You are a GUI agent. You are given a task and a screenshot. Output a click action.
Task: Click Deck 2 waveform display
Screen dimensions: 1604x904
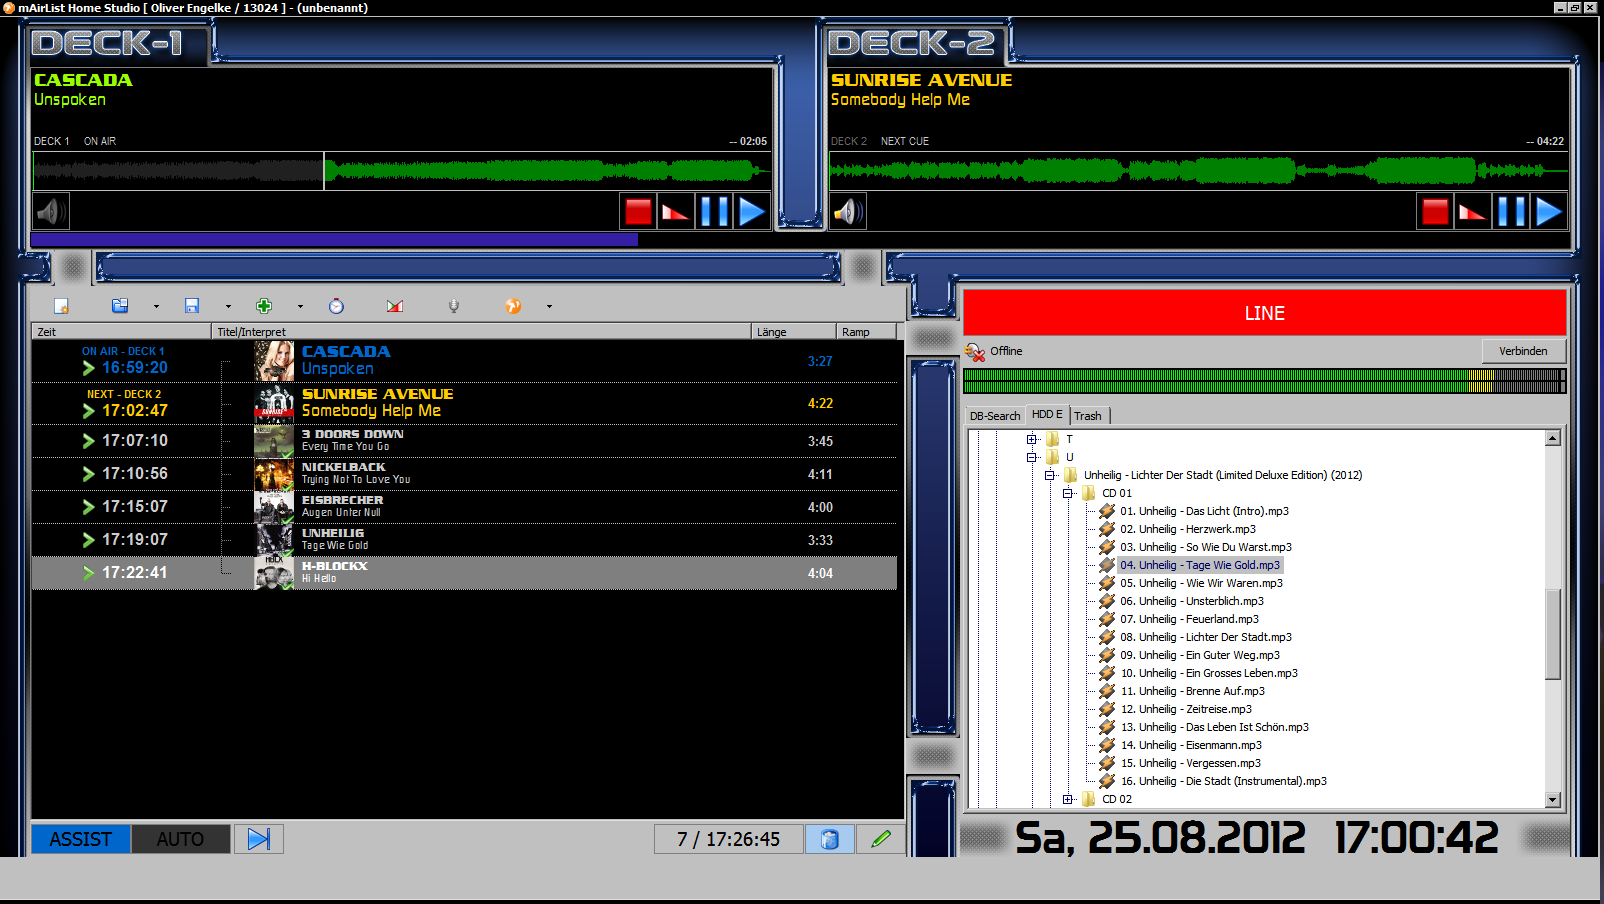(1199, 171)
